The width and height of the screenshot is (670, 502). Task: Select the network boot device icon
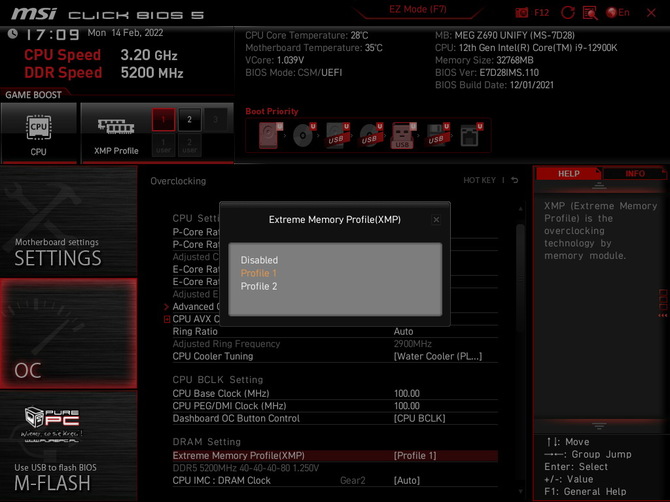point(470,135)
